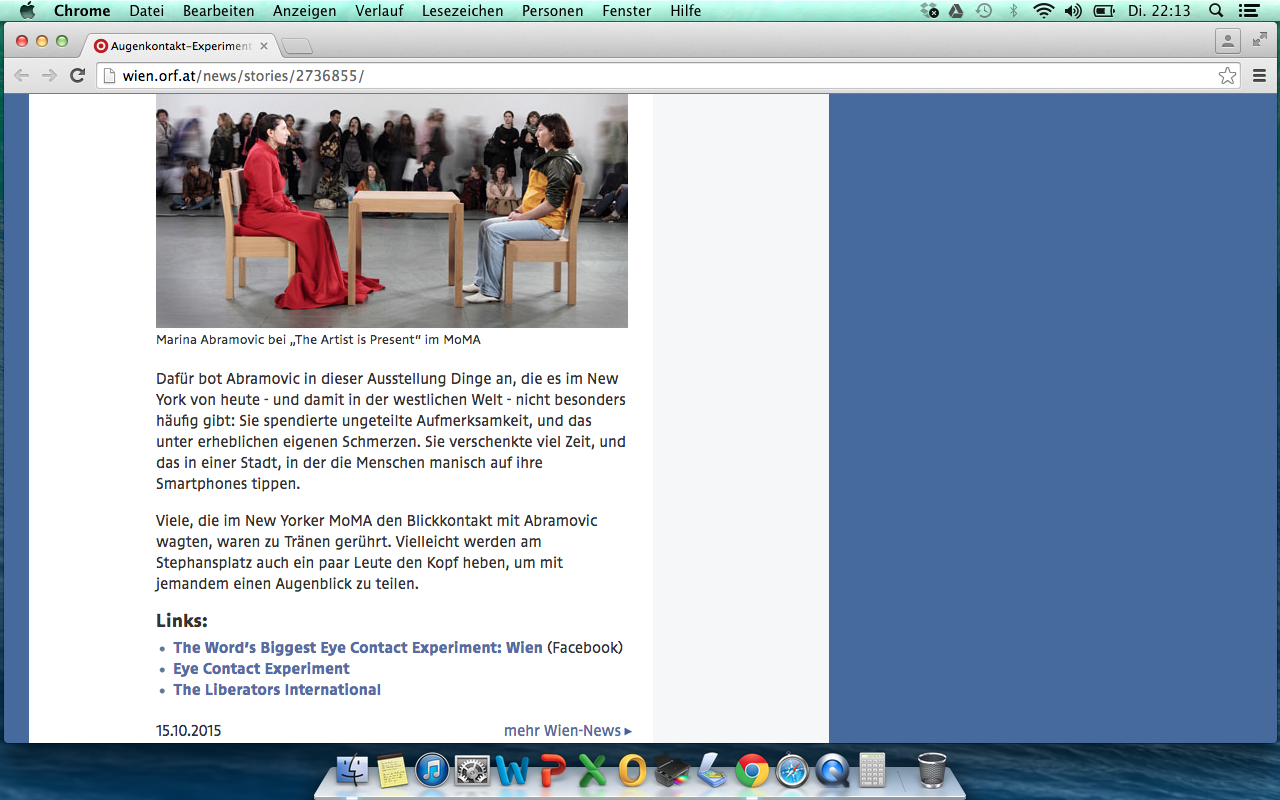The image size is (1280, 800).
Task: Open the Lesezeichen menu
Action: click(464, 11)
